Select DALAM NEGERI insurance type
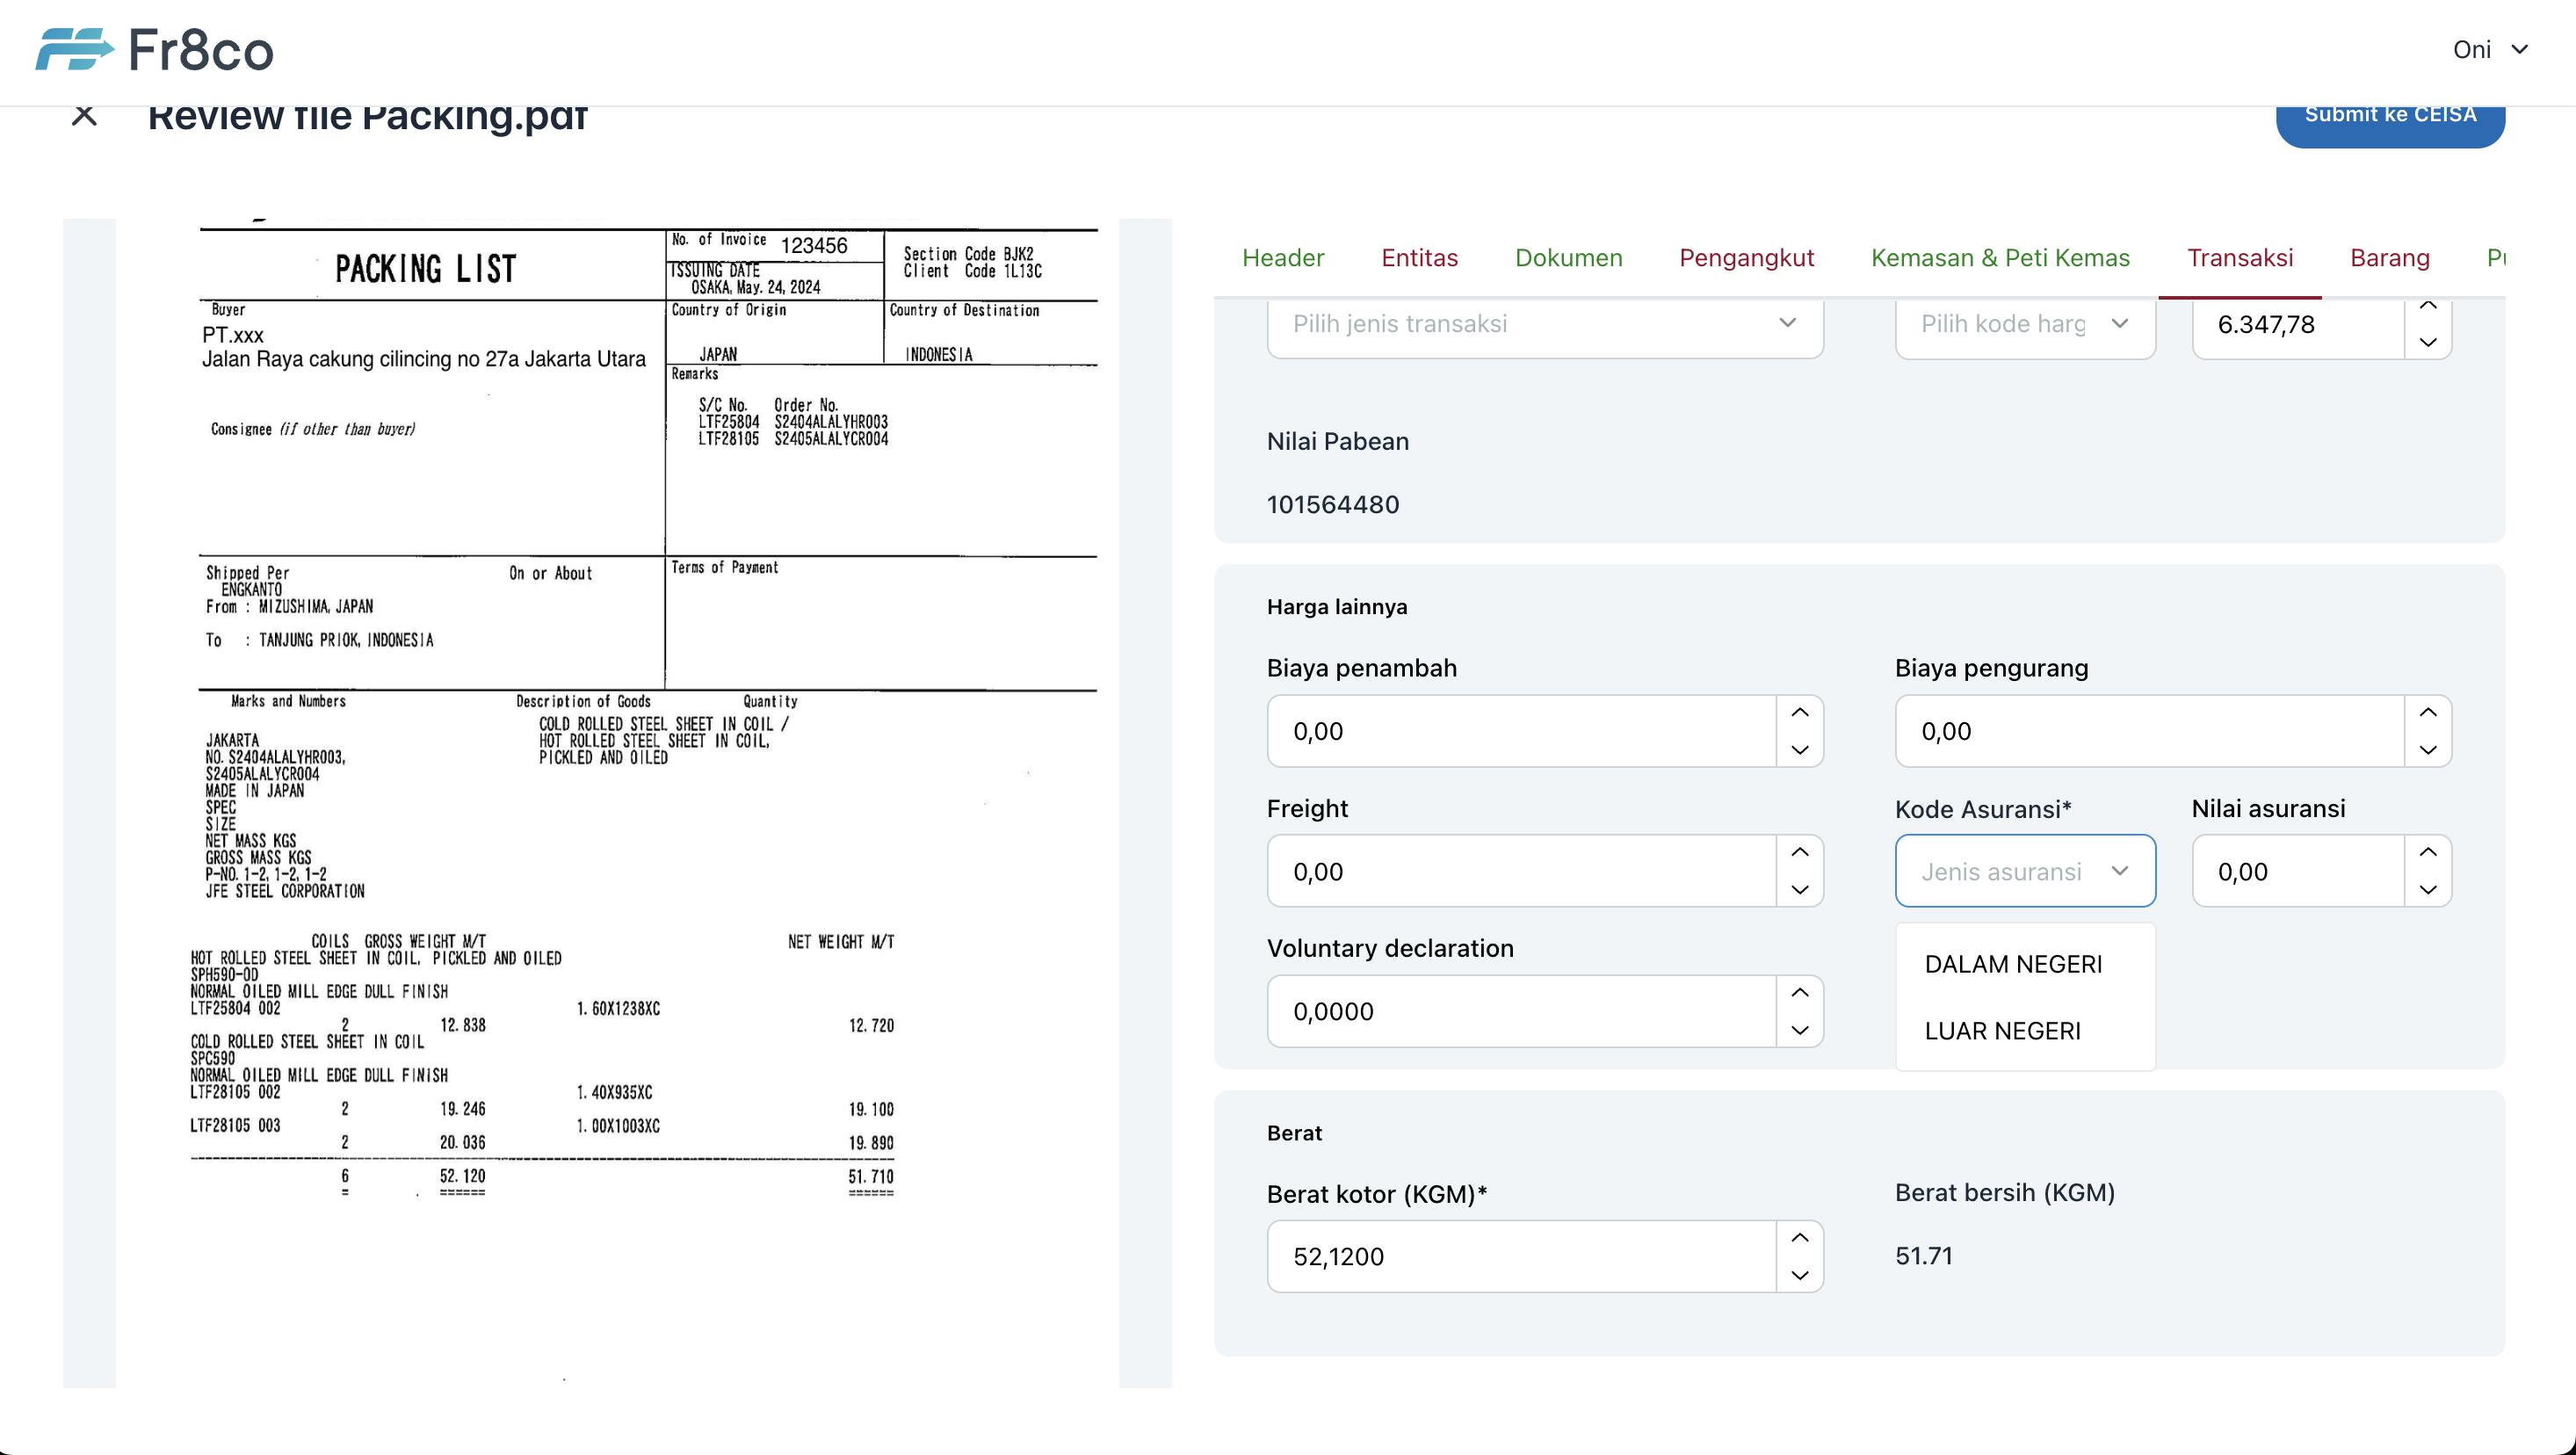The height and width of the screenshot is (1455, 2576). 2014,963
